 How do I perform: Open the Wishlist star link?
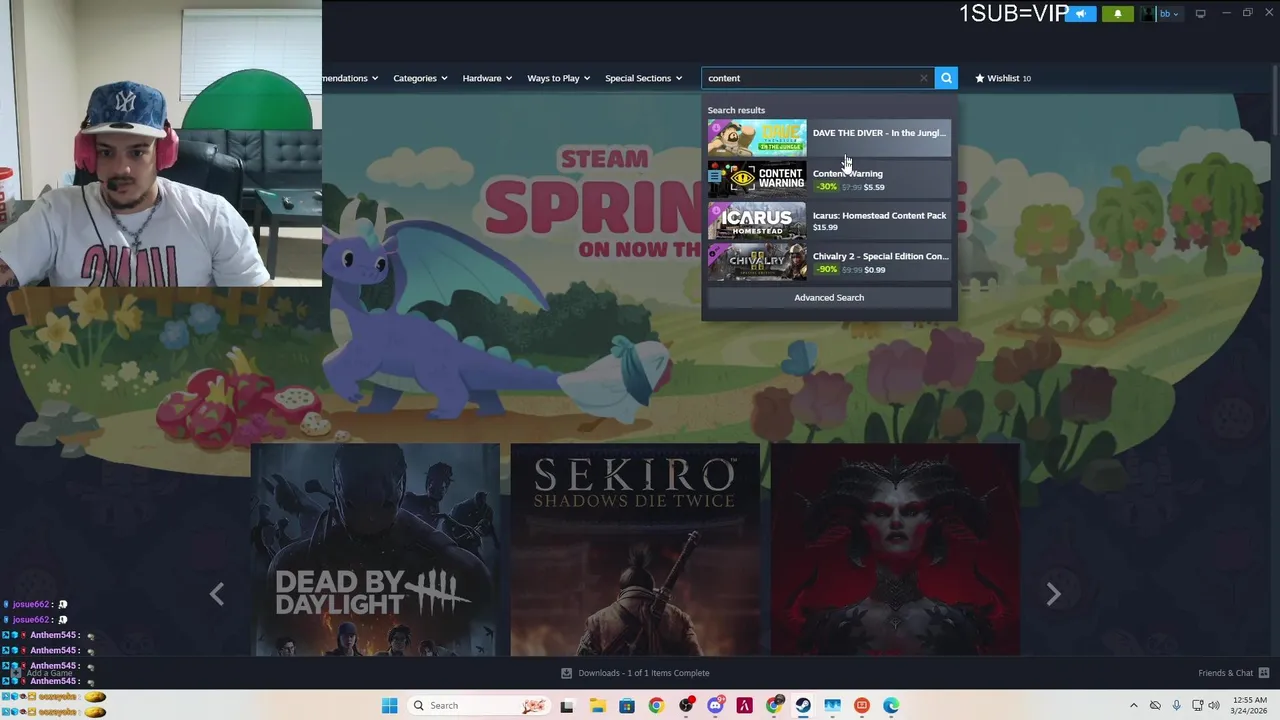pos(1003,78)
